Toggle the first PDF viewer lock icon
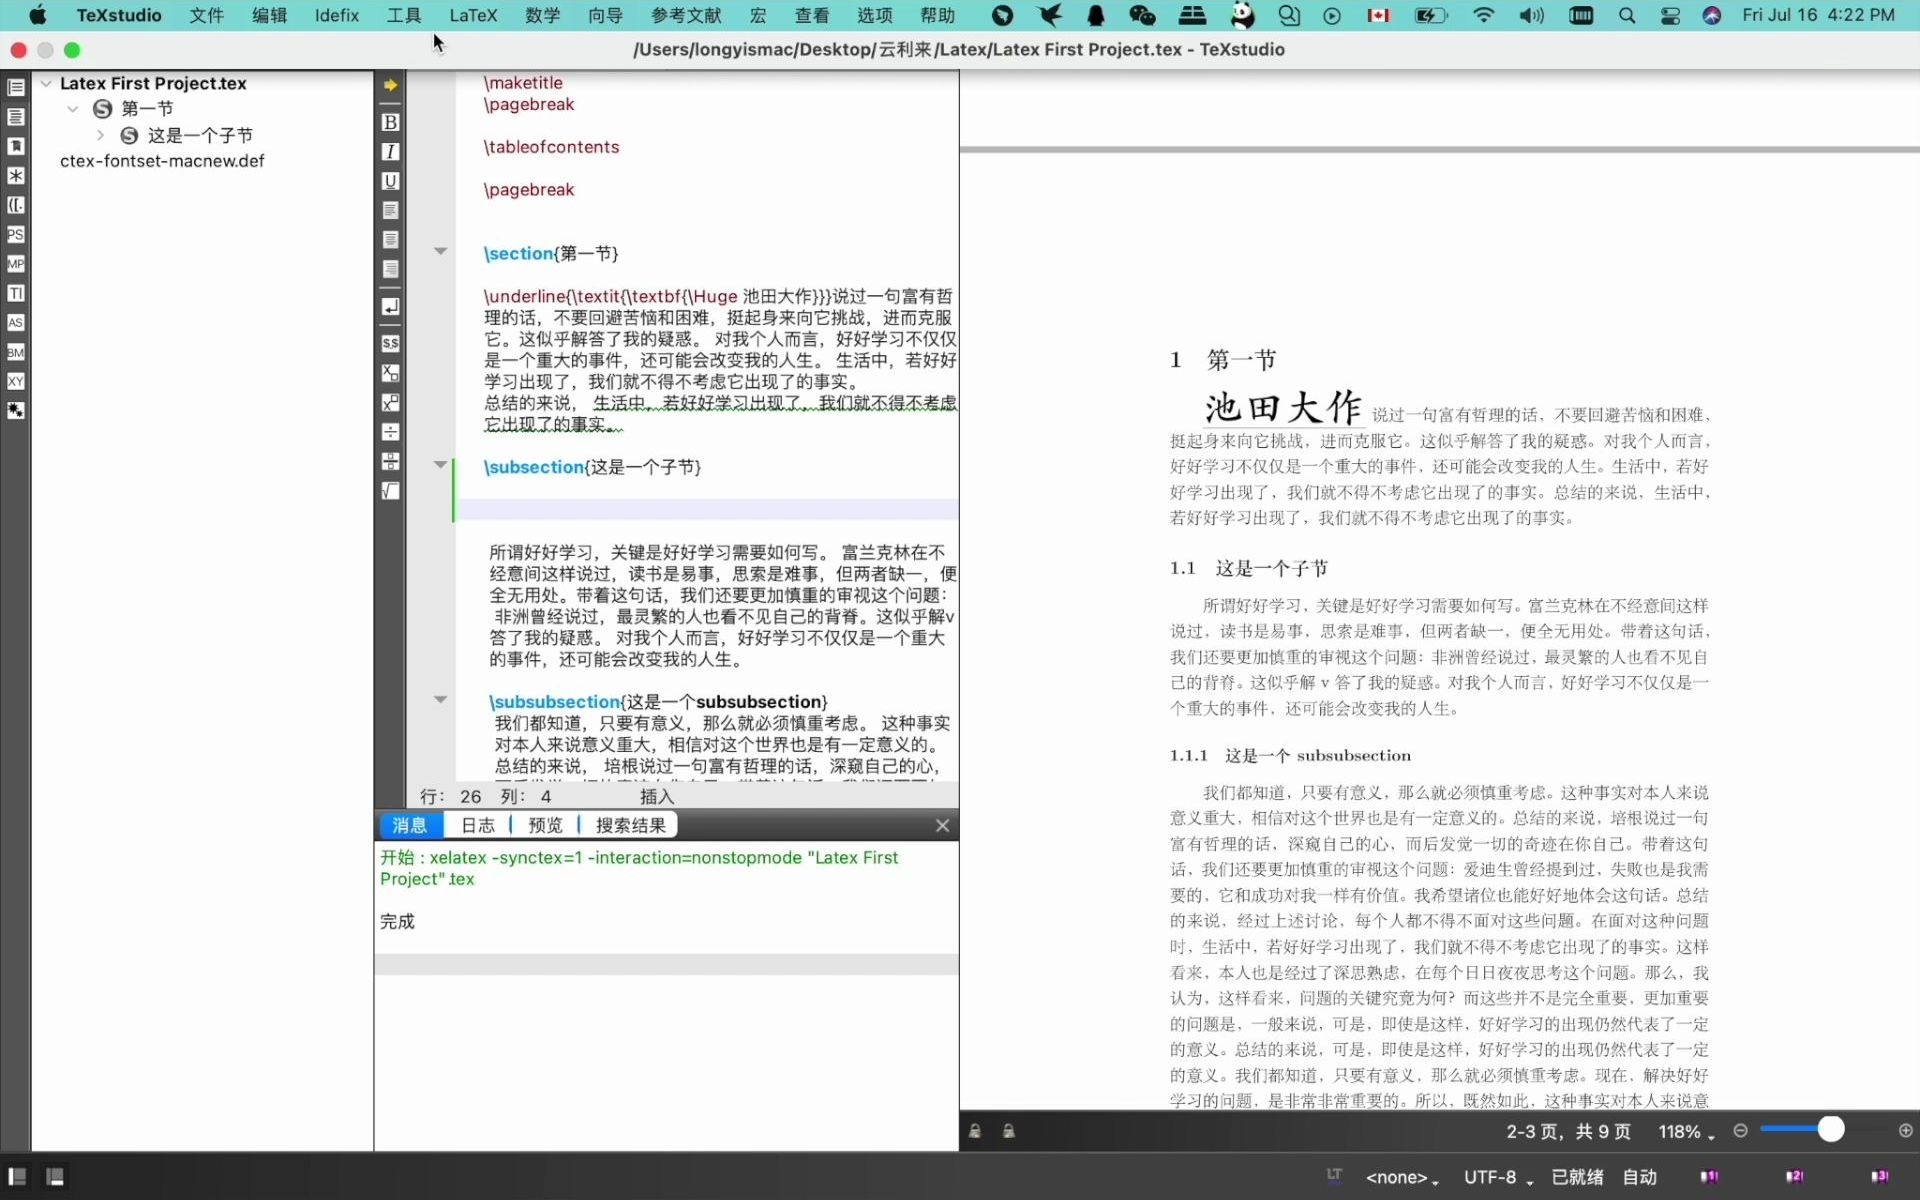1920x1200 pixels. [975, 1131]
